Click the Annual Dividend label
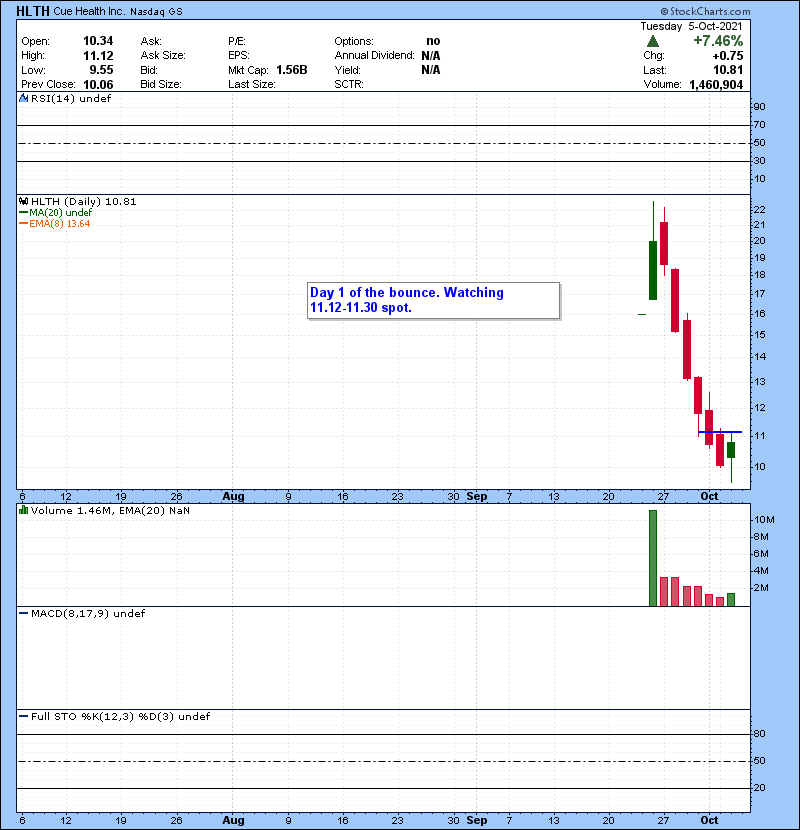 [374, 56]
